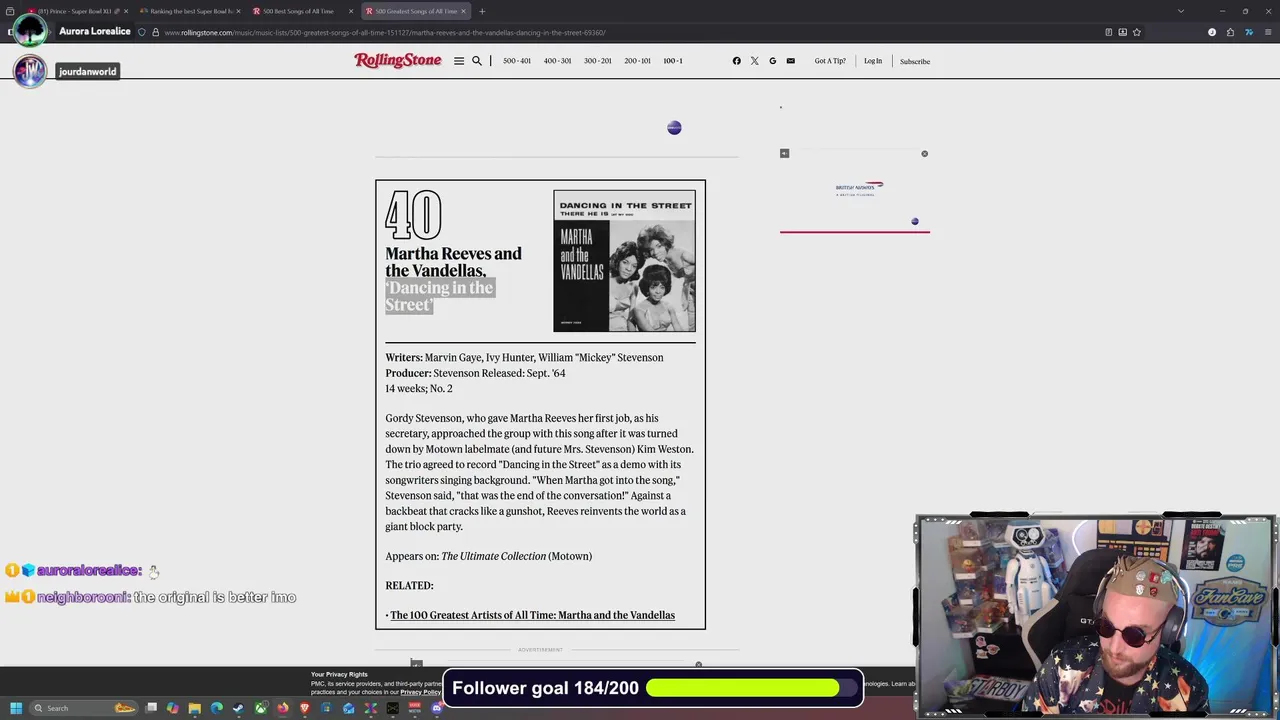Open Steam from the taskbar
This screenshot has height=720, width=1280.
(x=238, y=708)
